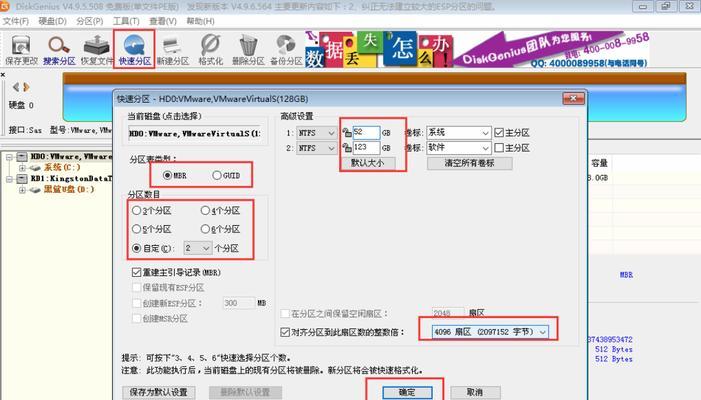The width and height of the screenshot is (701, 400).
Task: Open the File (文件) menu
Action: pyautogui.click(x=16, y=21)
